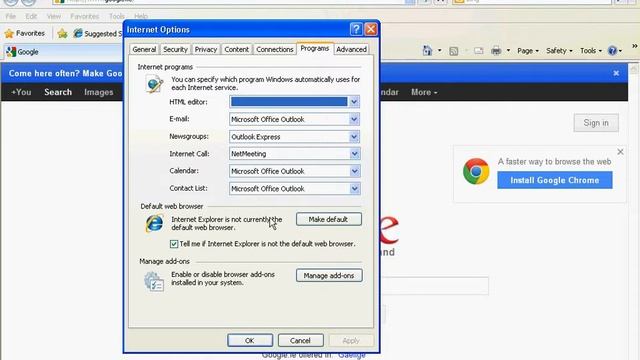Close the Chrome promotion box
The height and width of the screenshot is (360, 640).
620,152
